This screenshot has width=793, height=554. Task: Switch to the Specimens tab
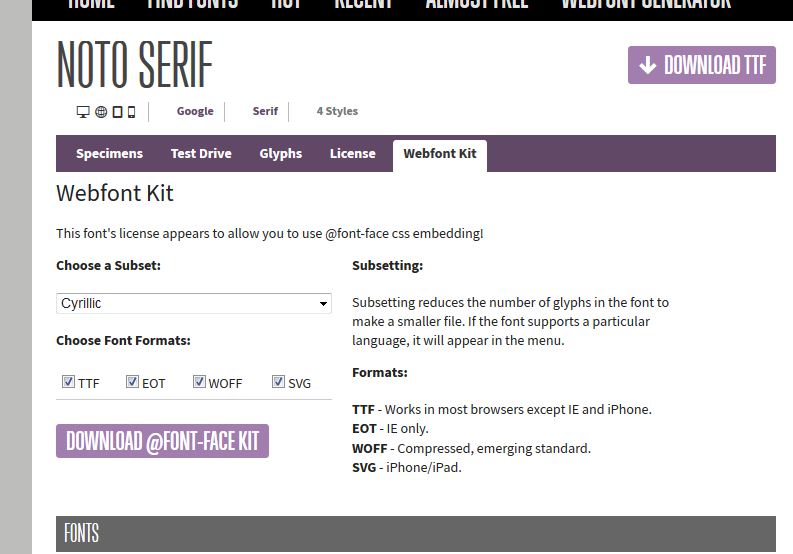[x=109, y=154]
